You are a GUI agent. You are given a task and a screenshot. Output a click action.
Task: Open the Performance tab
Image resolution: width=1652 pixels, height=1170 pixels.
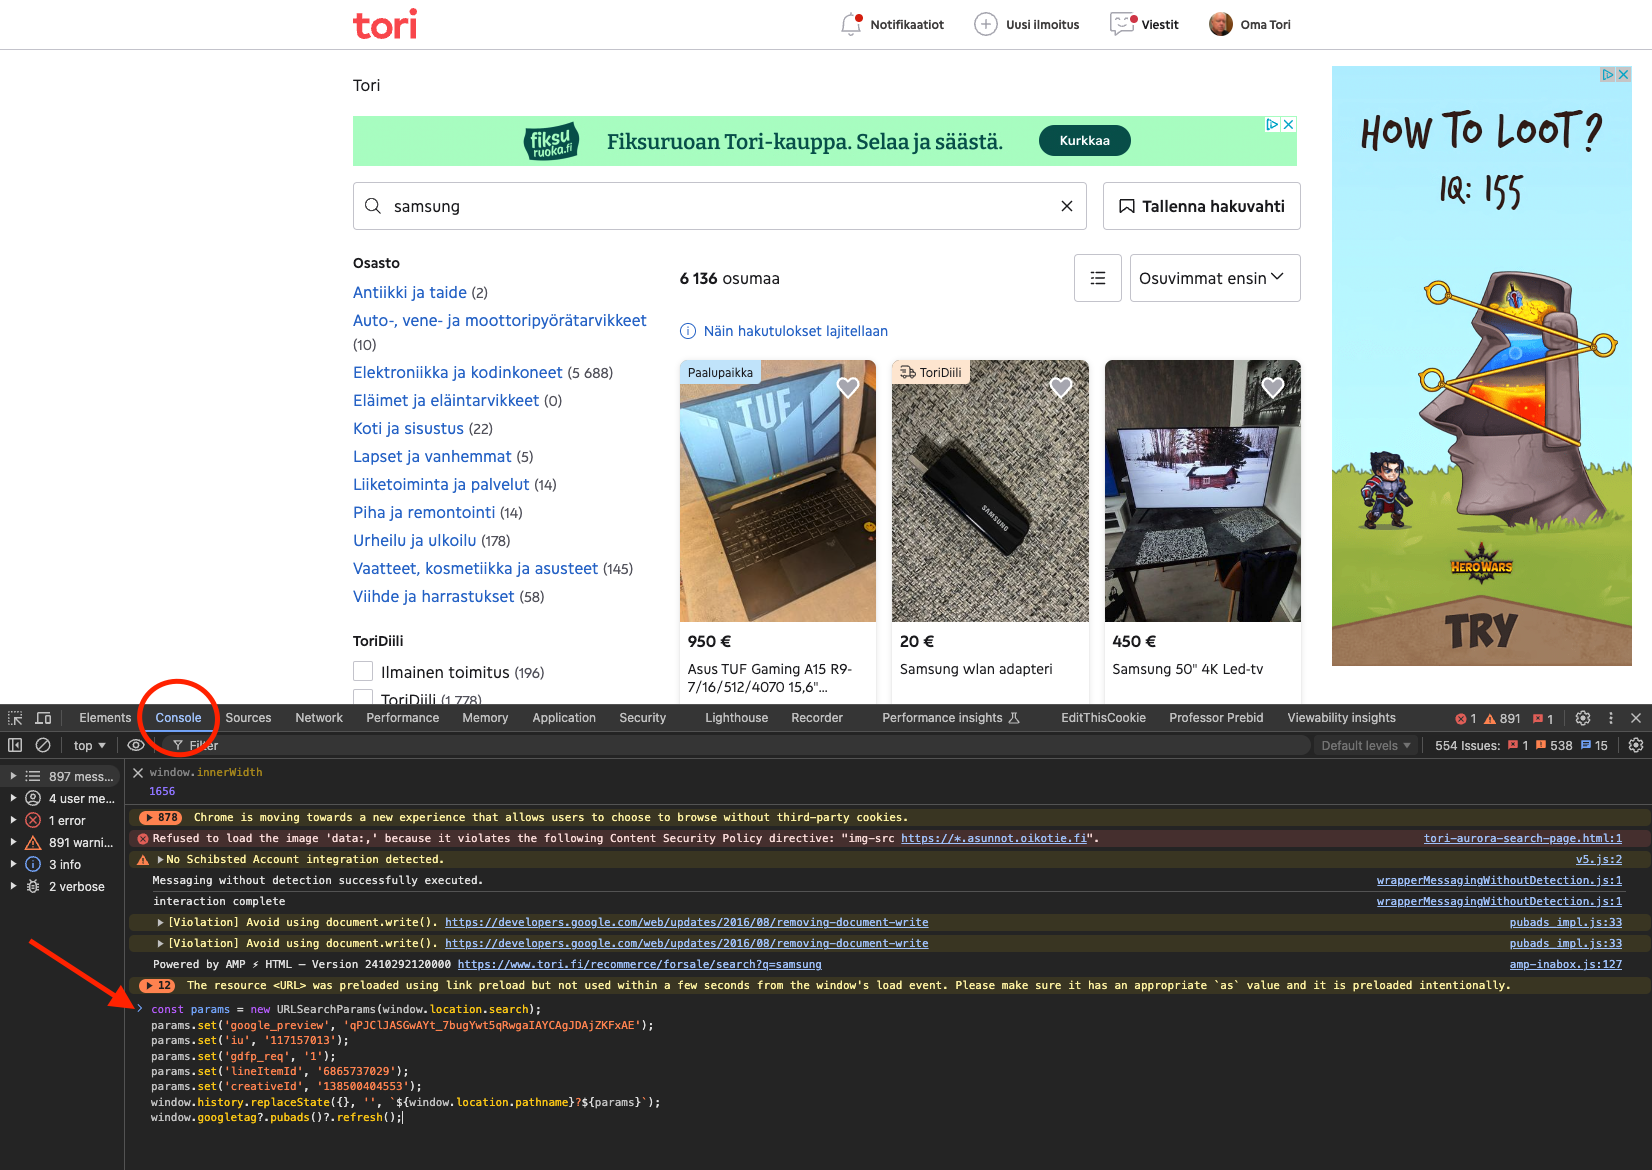(x=403, y=718)
